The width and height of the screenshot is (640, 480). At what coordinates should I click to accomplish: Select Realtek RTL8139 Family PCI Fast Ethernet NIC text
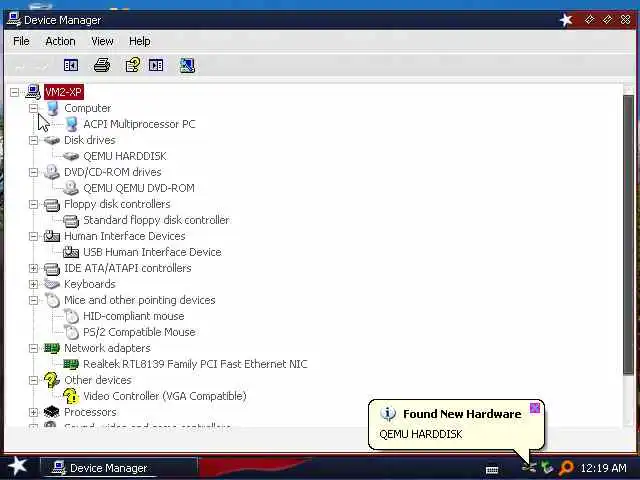[195, 364]
